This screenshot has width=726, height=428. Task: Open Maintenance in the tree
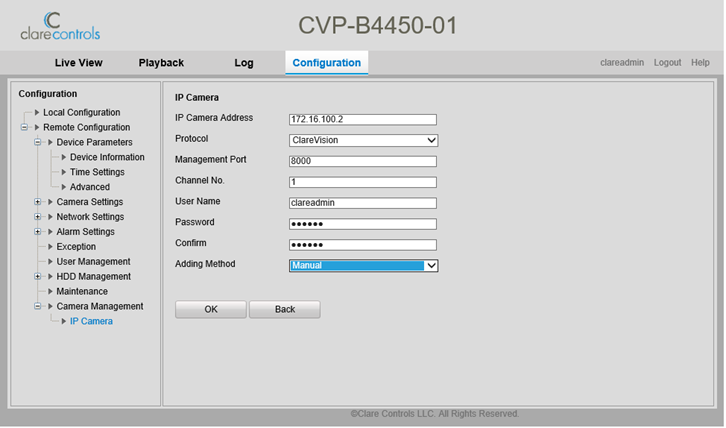82,291
